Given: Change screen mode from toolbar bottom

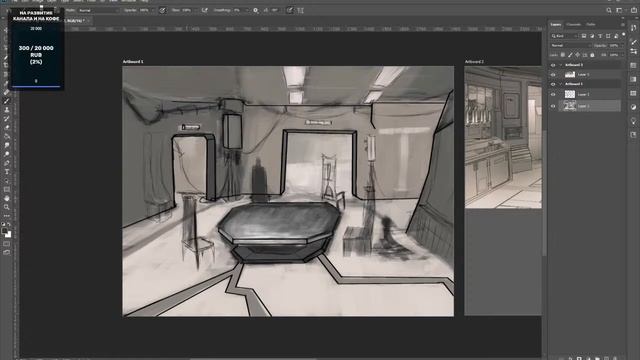Looking at the screenshot, I should [x=7, y=253].
